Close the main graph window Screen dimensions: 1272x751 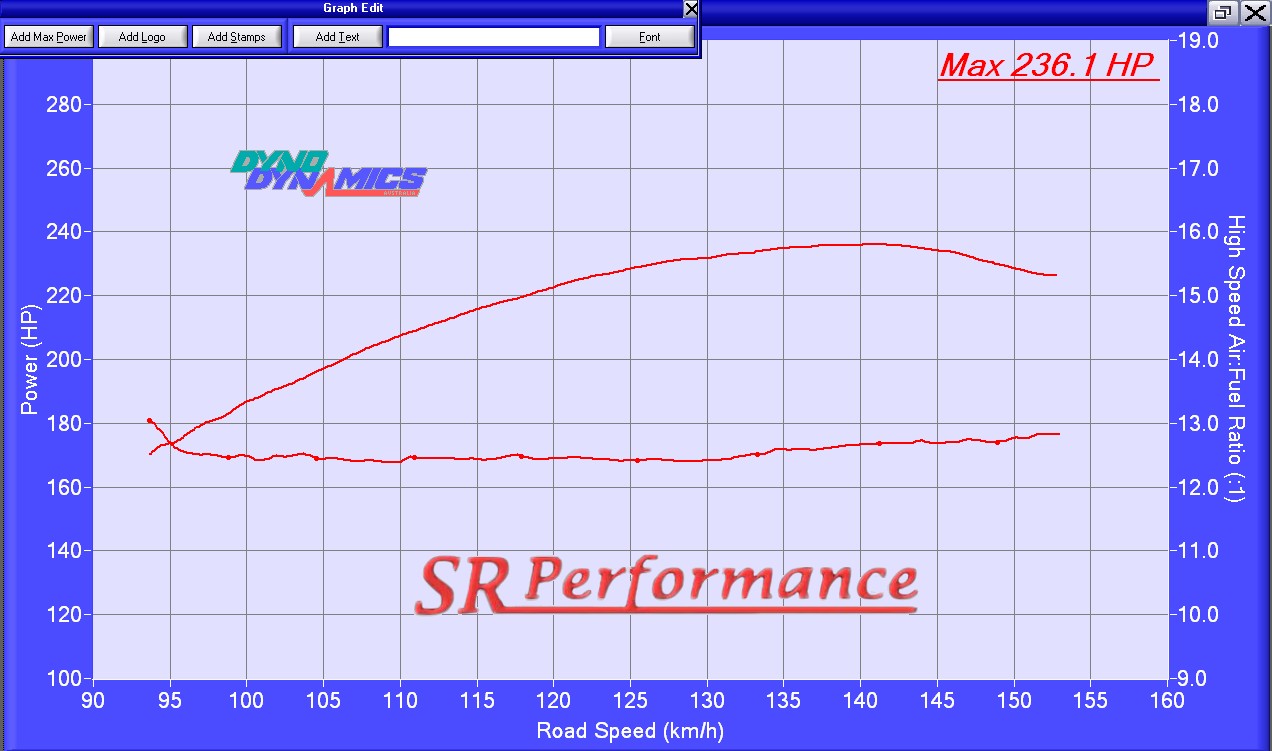(x=1254, y=13)
